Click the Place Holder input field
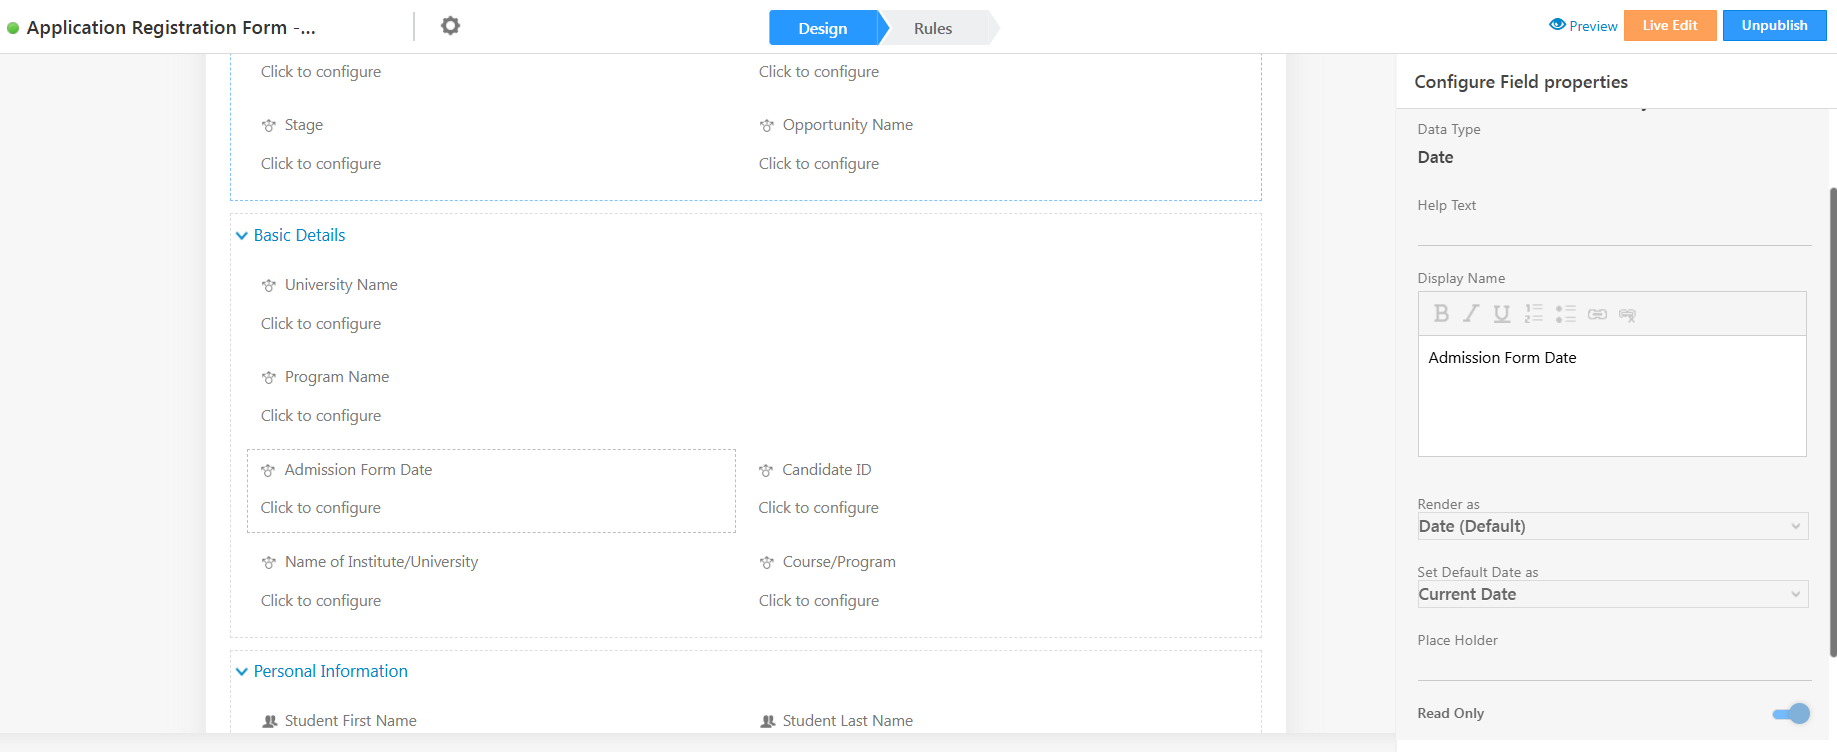Image resolution: width=1837 pixels, height=752 pixels. (x=1612, y=667)
